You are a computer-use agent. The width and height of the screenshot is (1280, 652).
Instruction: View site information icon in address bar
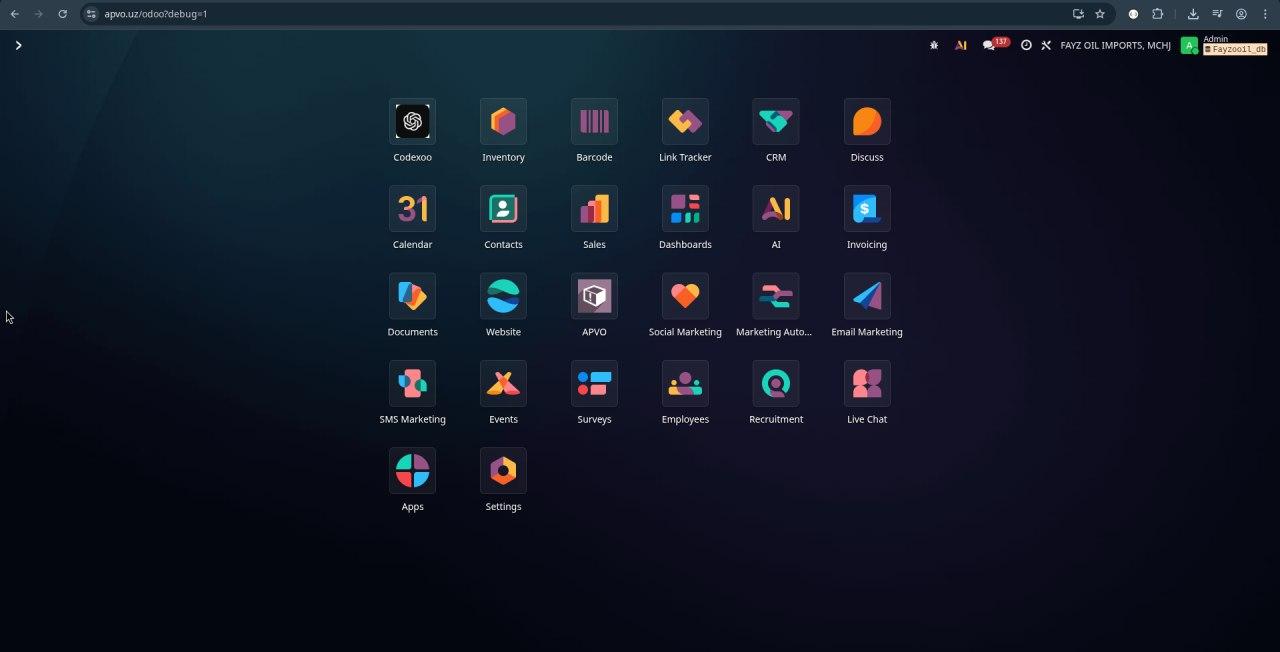tap(90, 14)
